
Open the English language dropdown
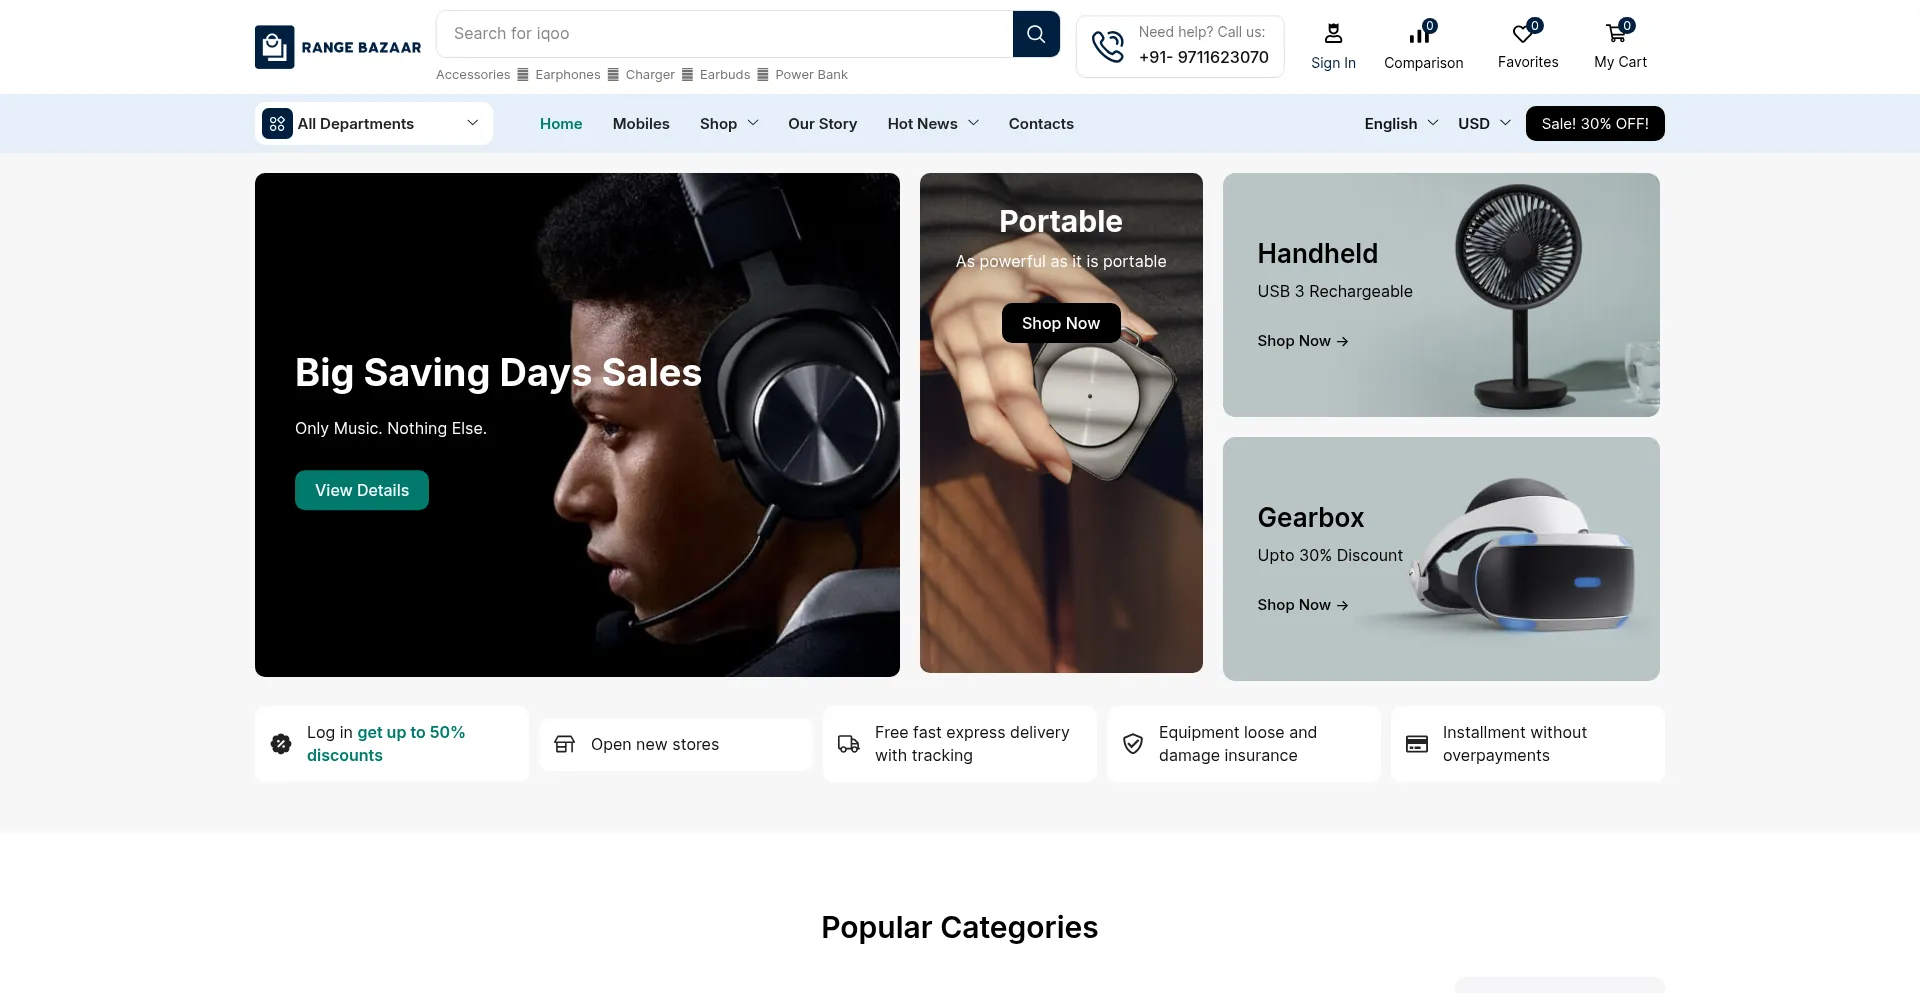tap(1400, 124)
